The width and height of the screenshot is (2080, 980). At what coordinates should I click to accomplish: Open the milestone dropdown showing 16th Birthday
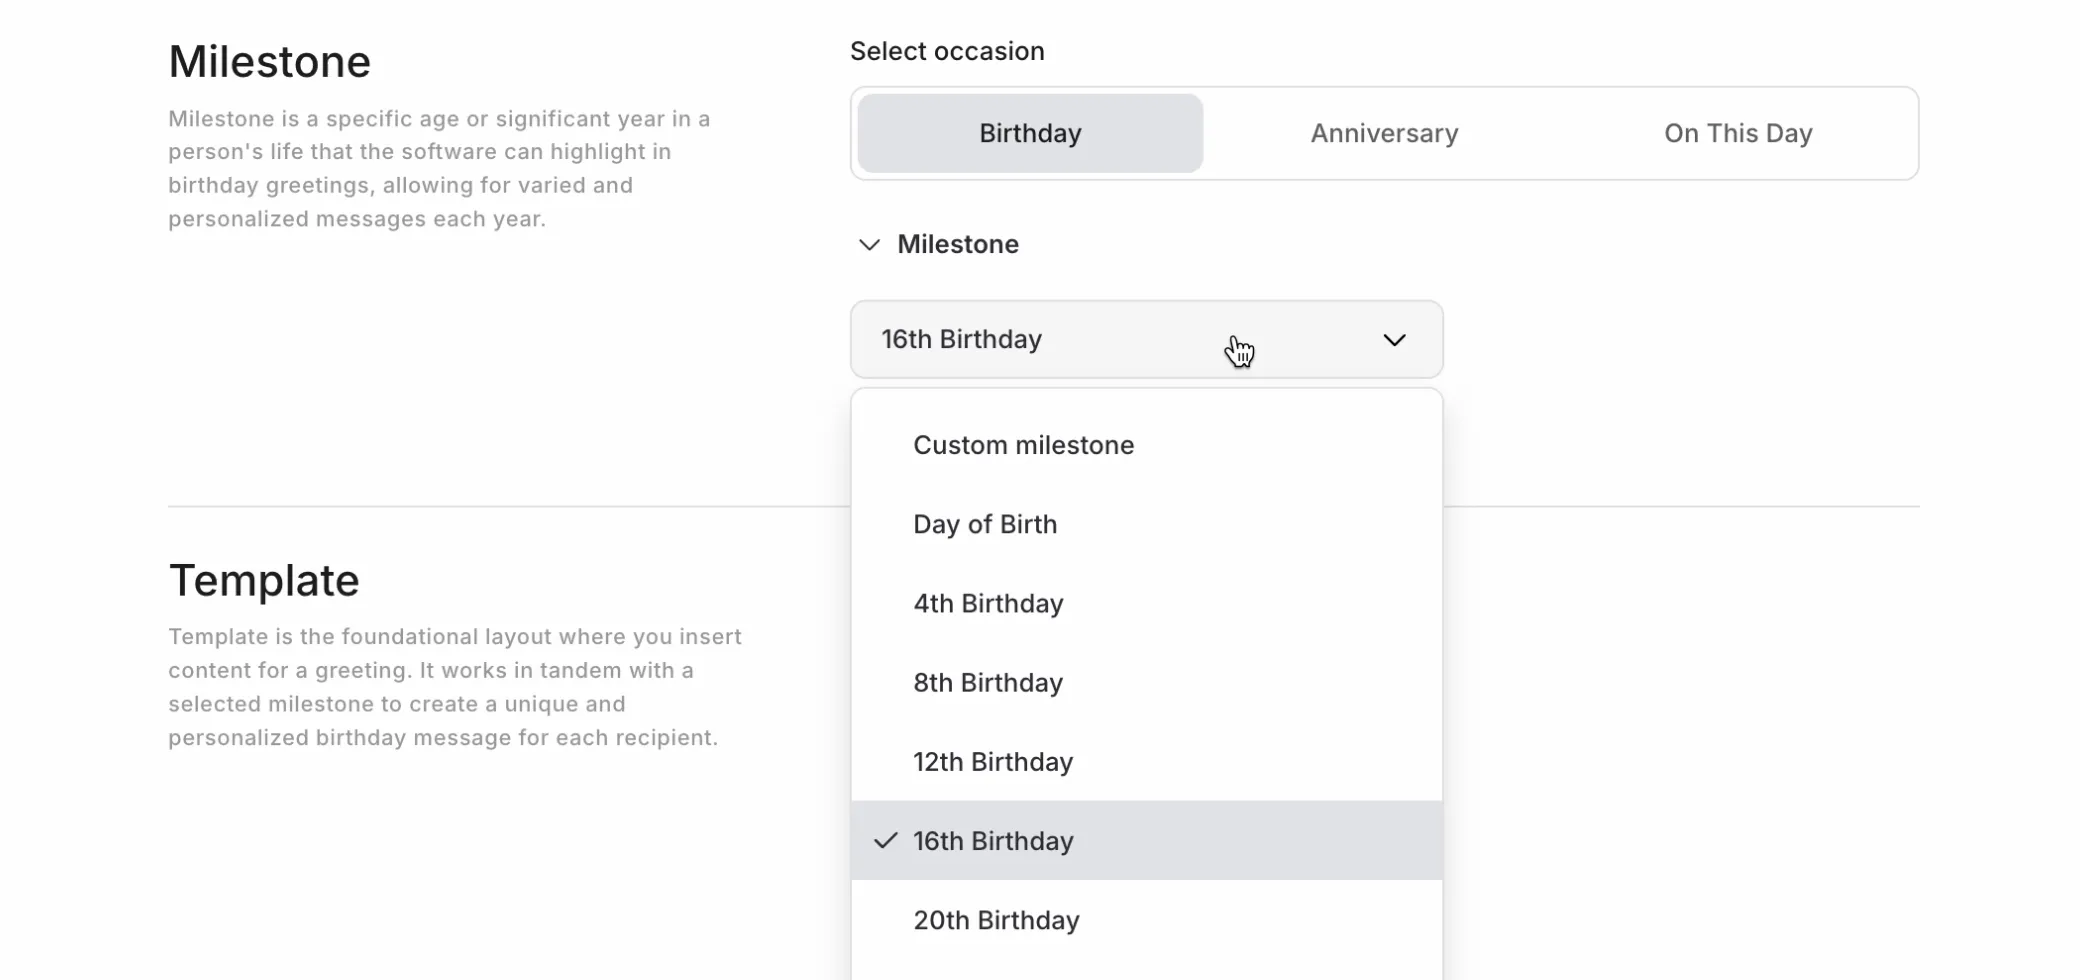[x=1146, y=339]
